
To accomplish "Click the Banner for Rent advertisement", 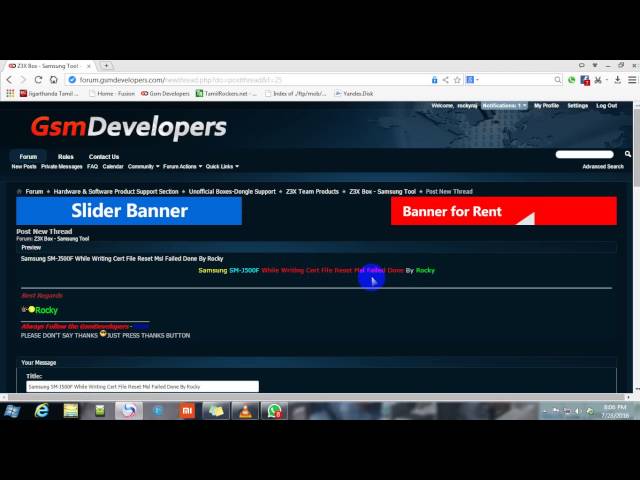I will pos(504,211).
